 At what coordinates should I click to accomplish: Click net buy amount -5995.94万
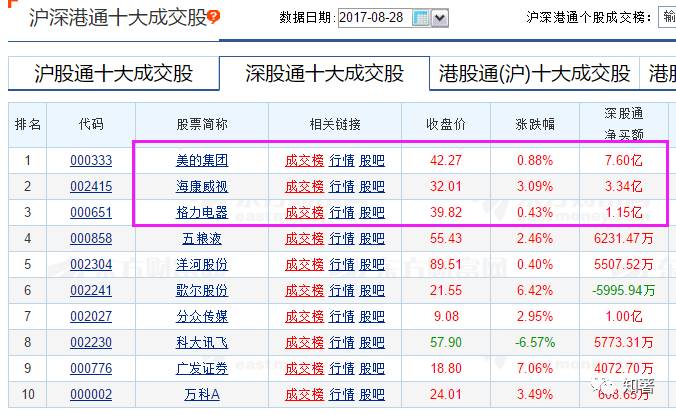click(x=623, y=290)
